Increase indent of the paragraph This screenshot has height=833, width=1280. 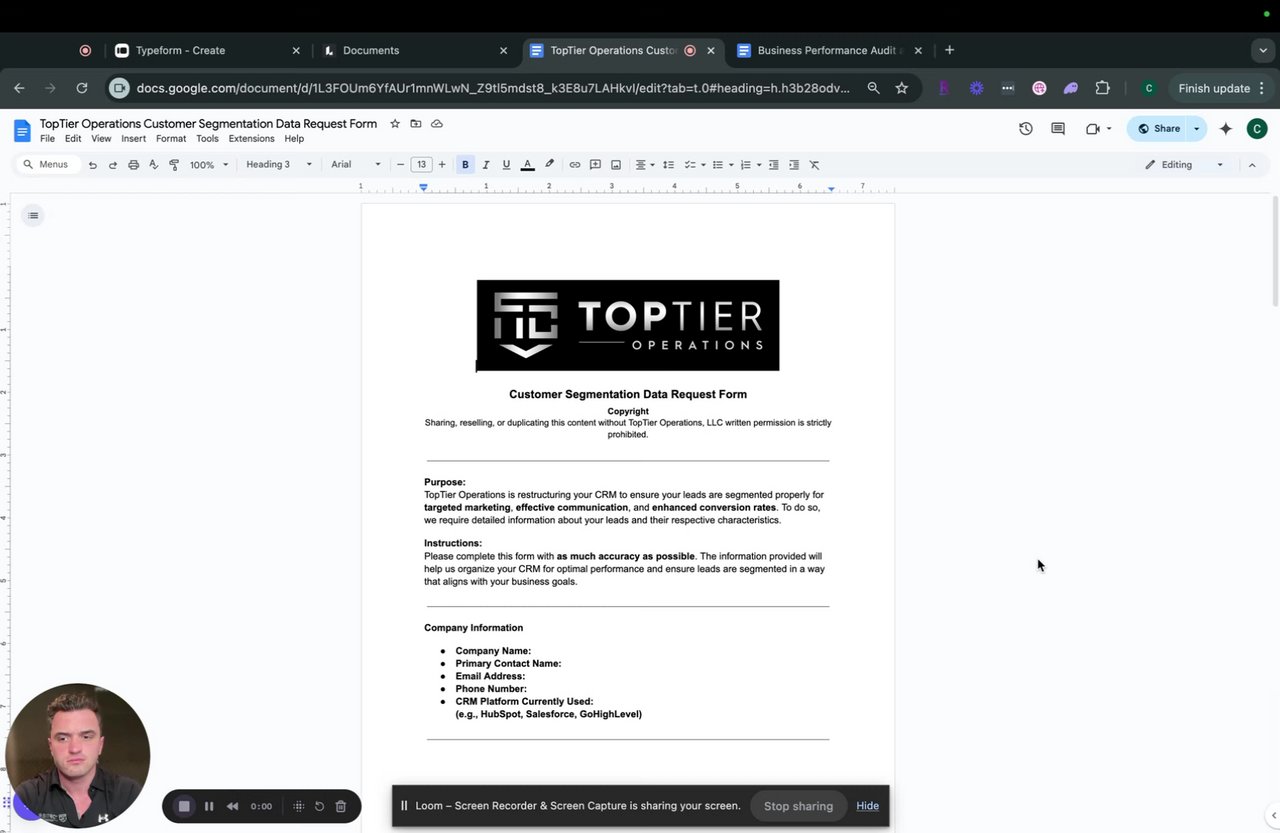pos(794,165)
